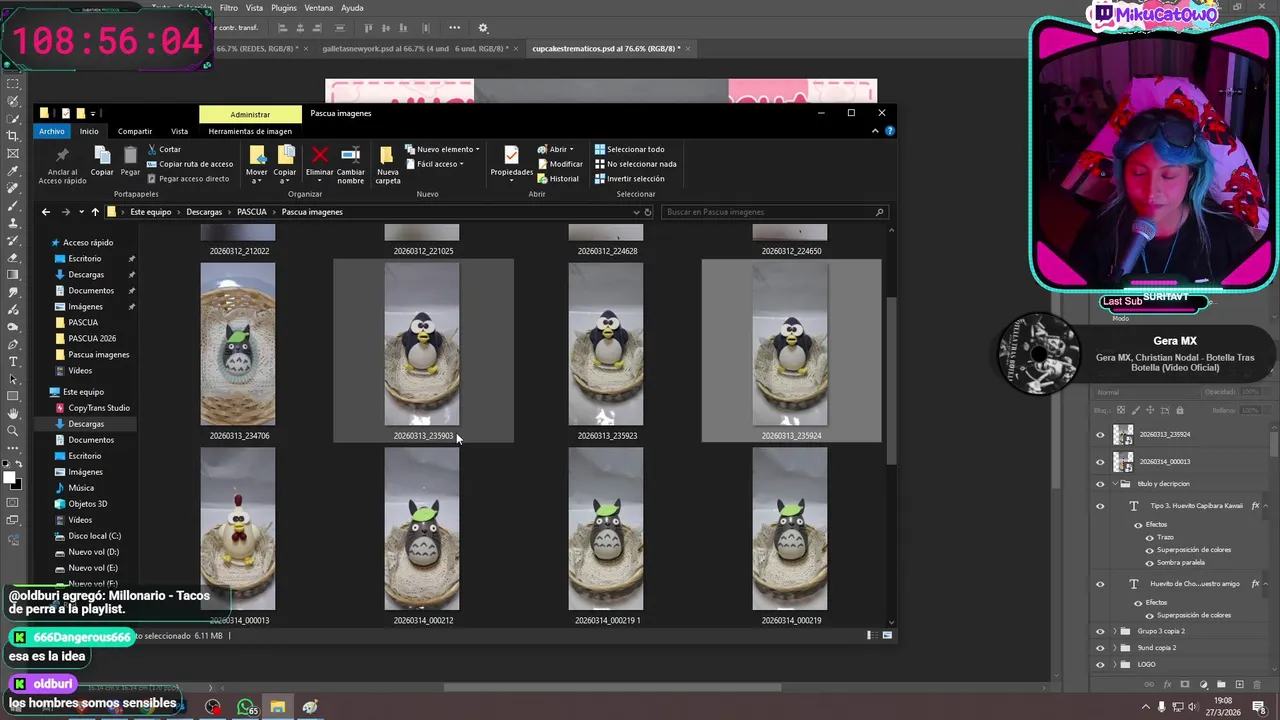The width and height of the screenshot is (1280, 720).
Task: Open address bar history dropdown arrow
Action: (x=636, y=212)
